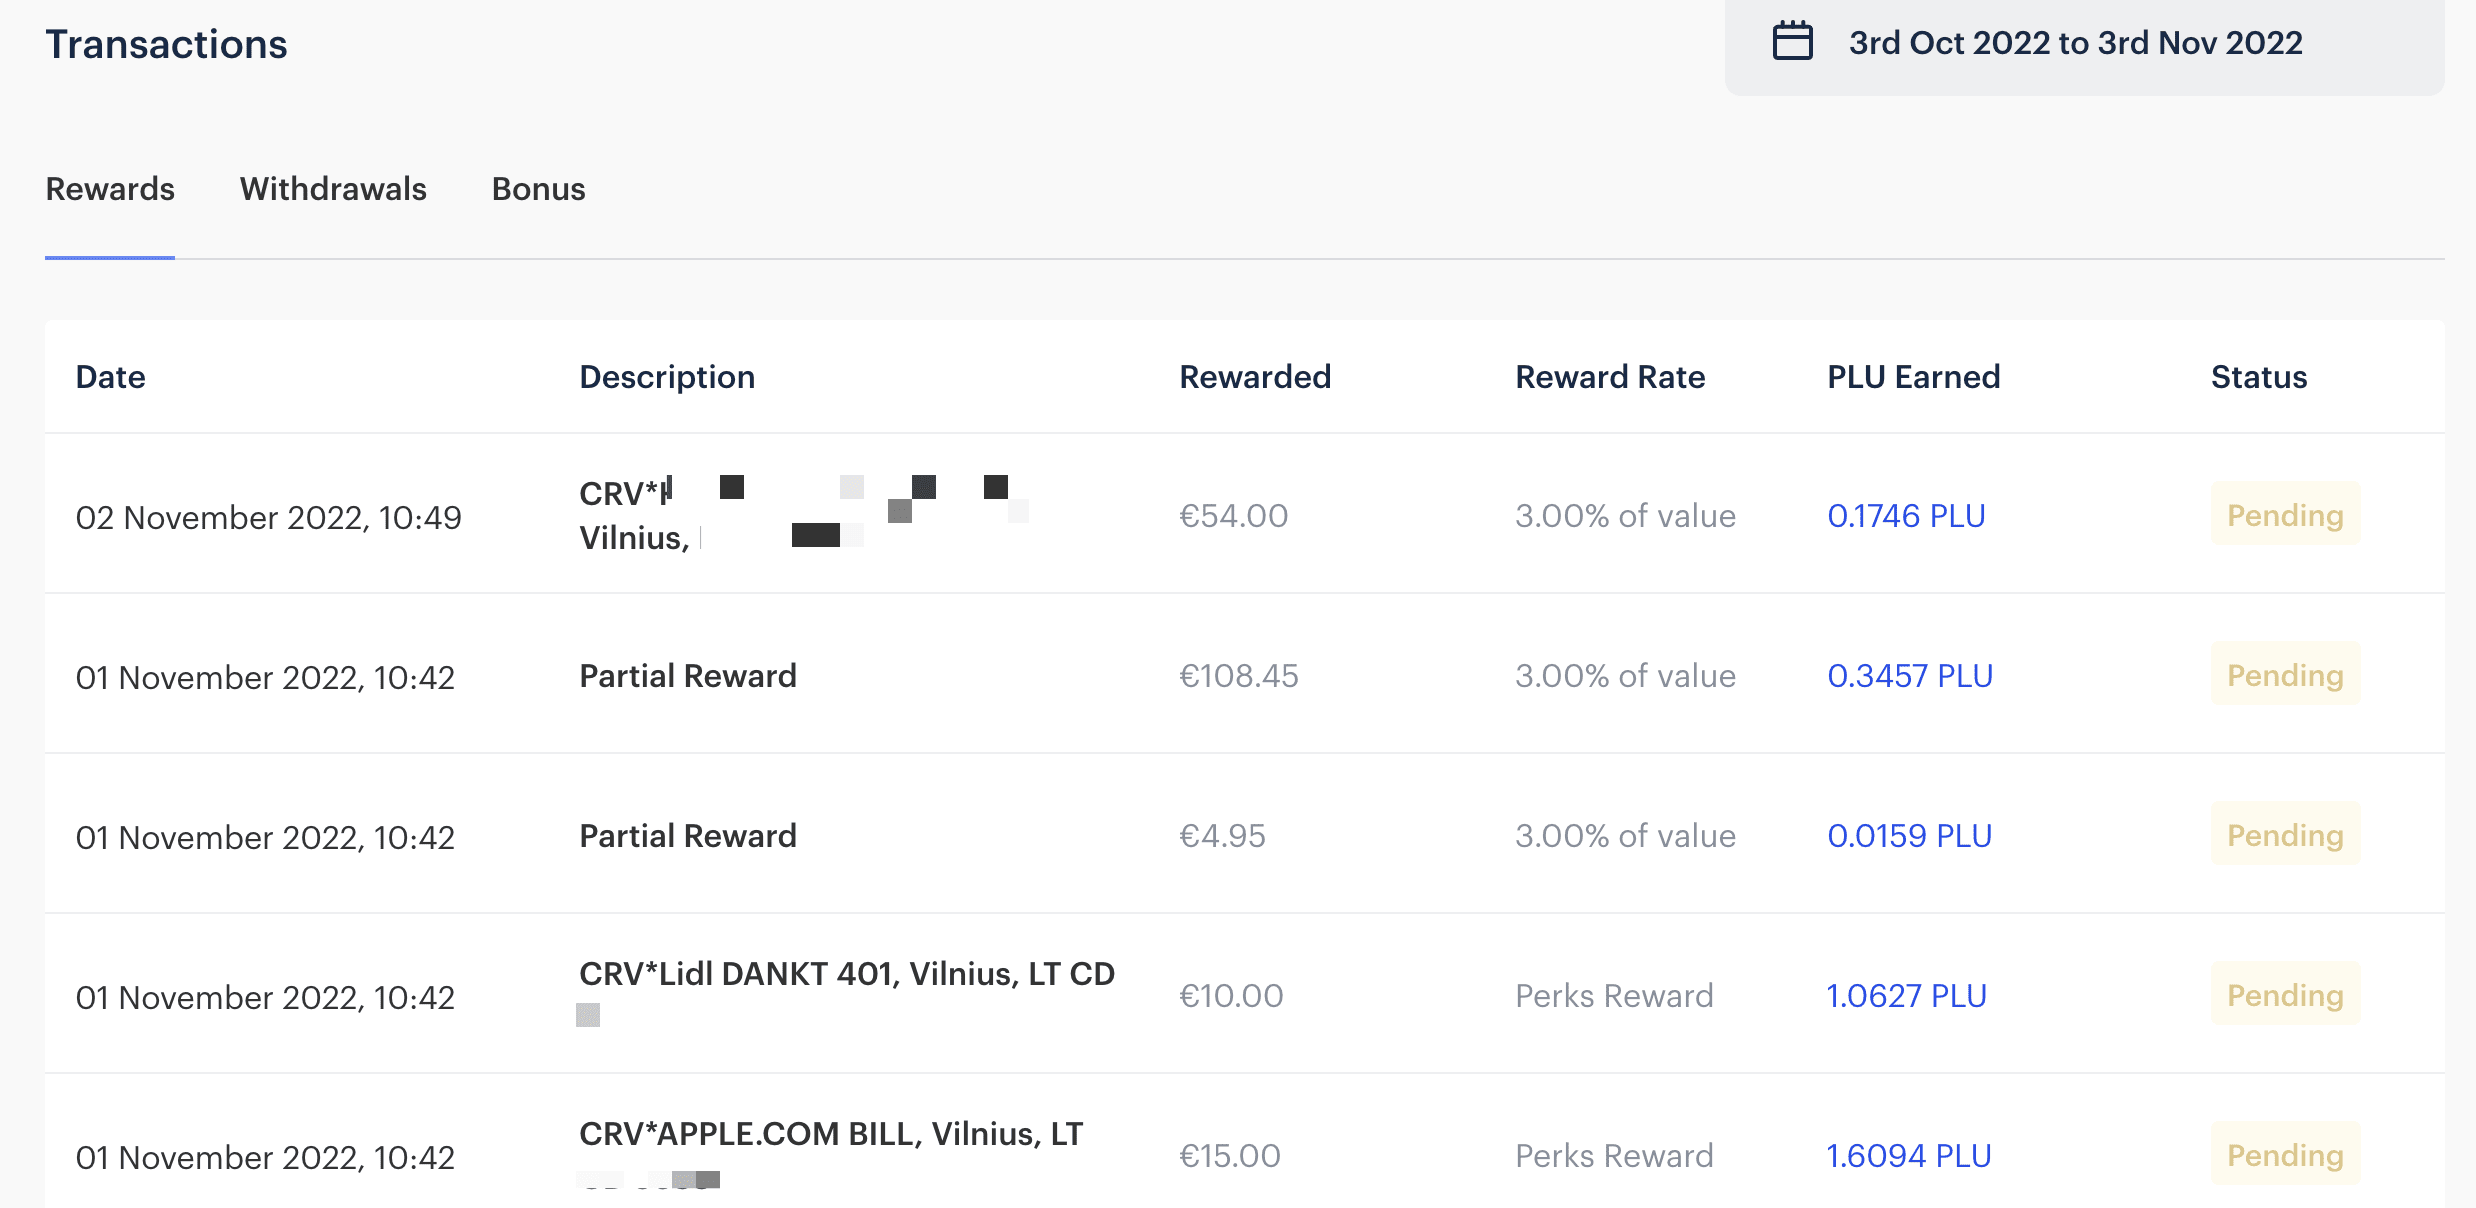Click Pending badge on €4.95 Partial Reward
Screen dimensions: 2476x1208
pos(2285,835)
